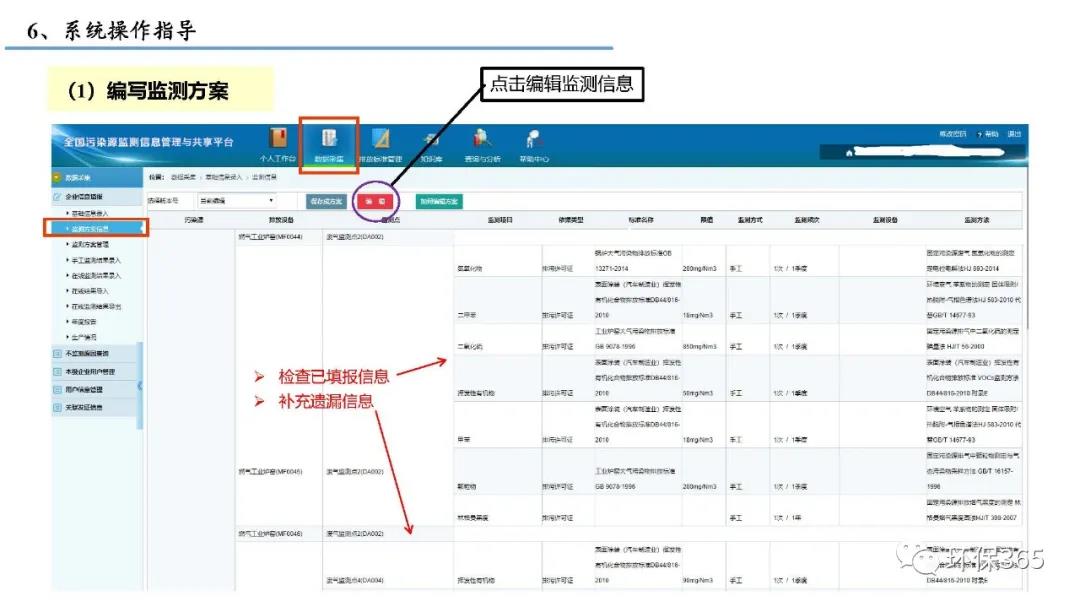This screenshot has width=1080, height=607.
Task: Open the 当前编辑 version dropdown
Action: pyautogui.click(x=237, y=201)
